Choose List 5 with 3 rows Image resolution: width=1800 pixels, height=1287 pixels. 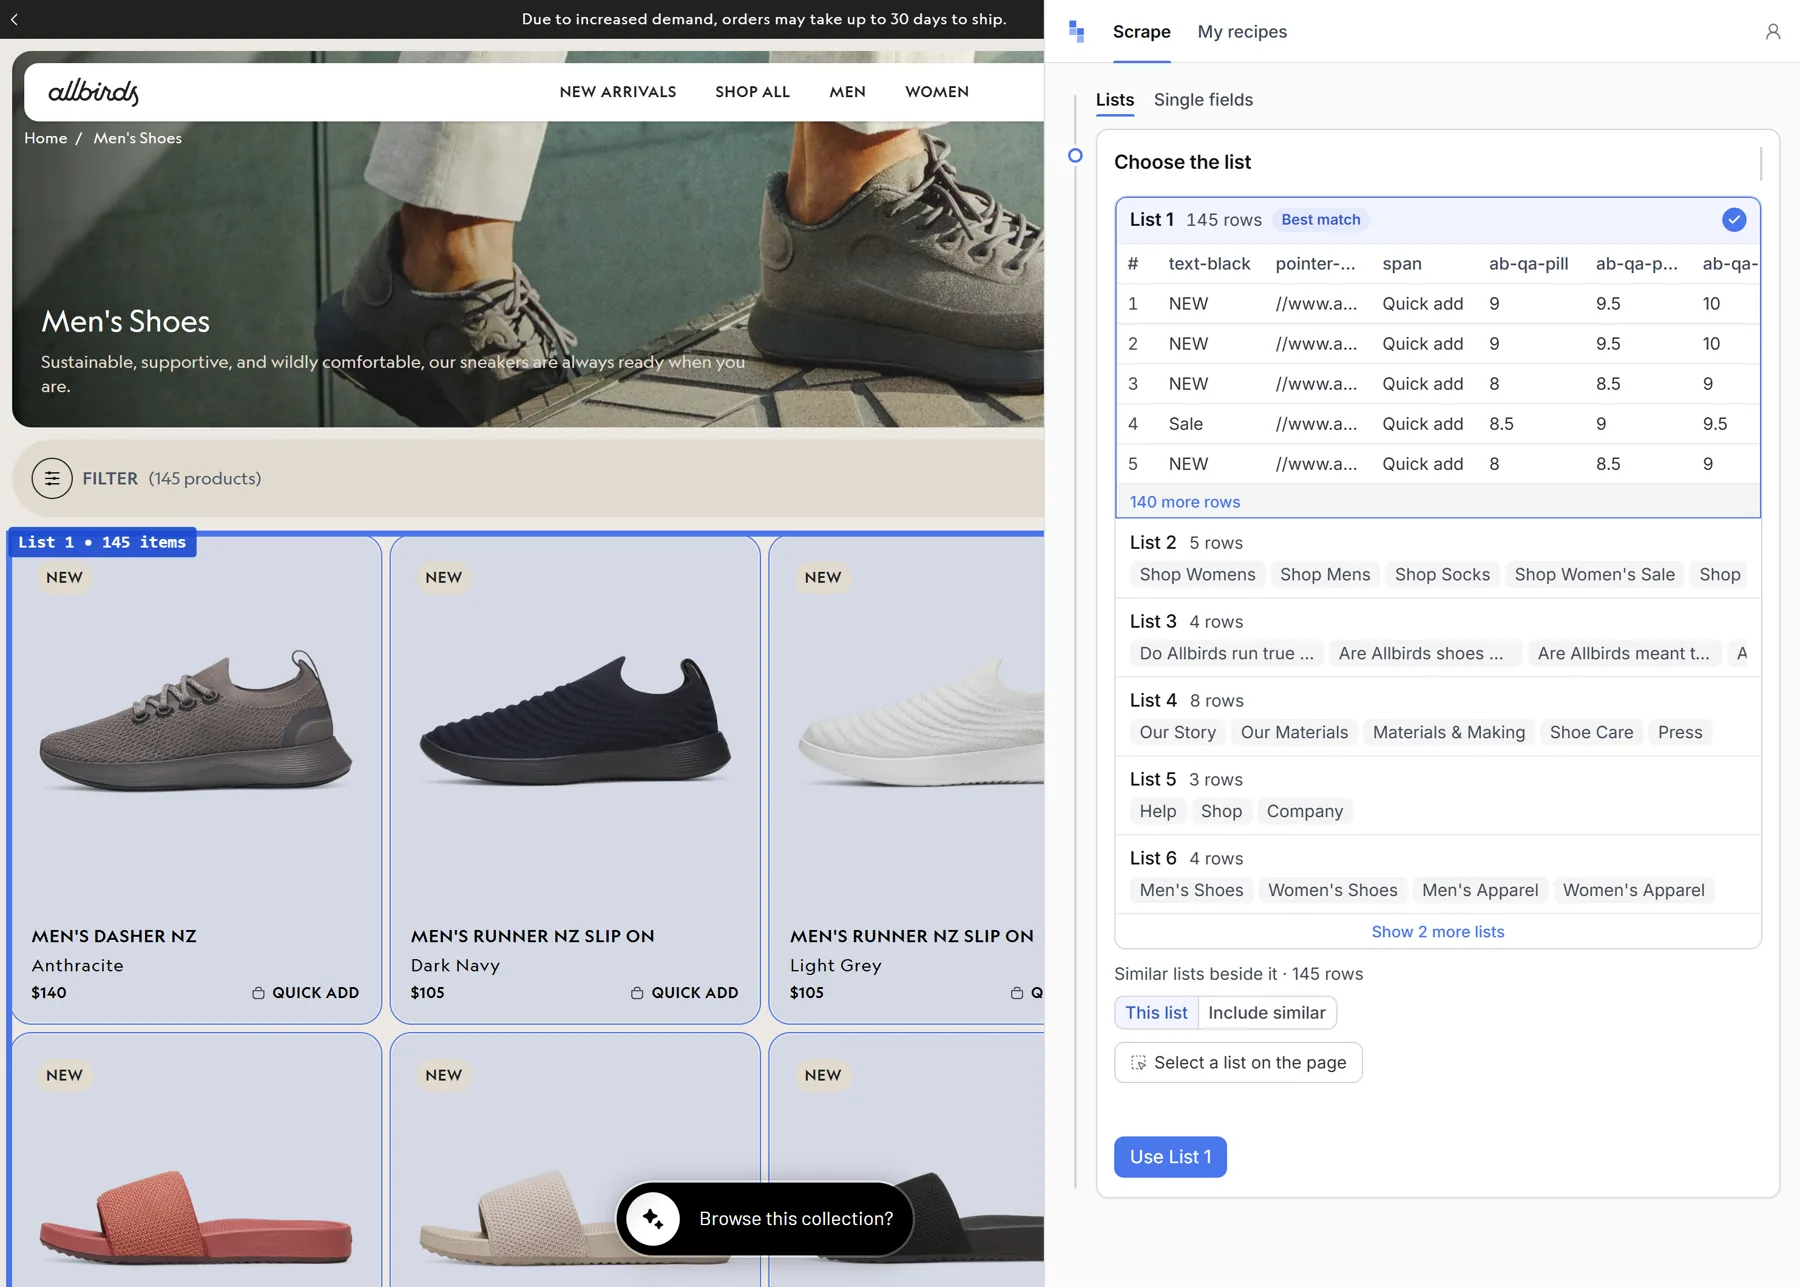pyautogui.click(x=1437, y=796)
